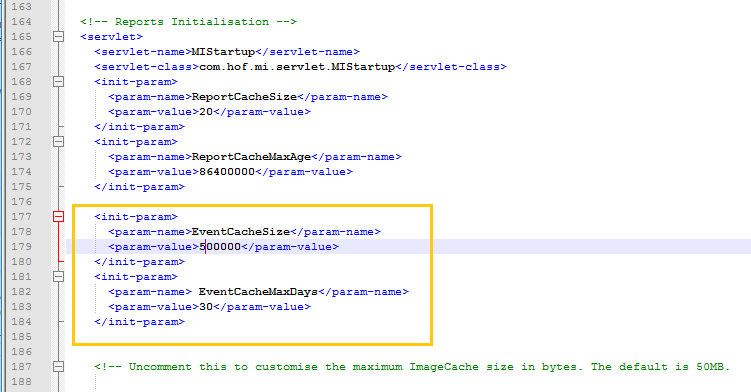This screenshot has height=392, width=751.
Task: Click the 86400000 parameter value
Action: pos(227,172)
